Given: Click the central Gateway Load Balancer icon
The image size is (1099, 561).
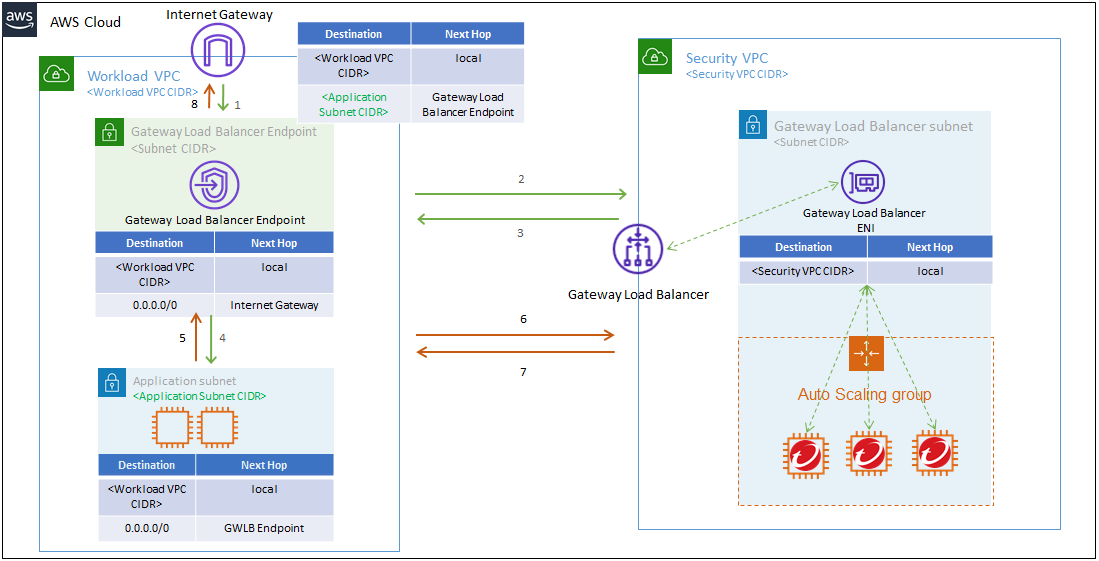Looking at the screenshot, I should 638,250.
